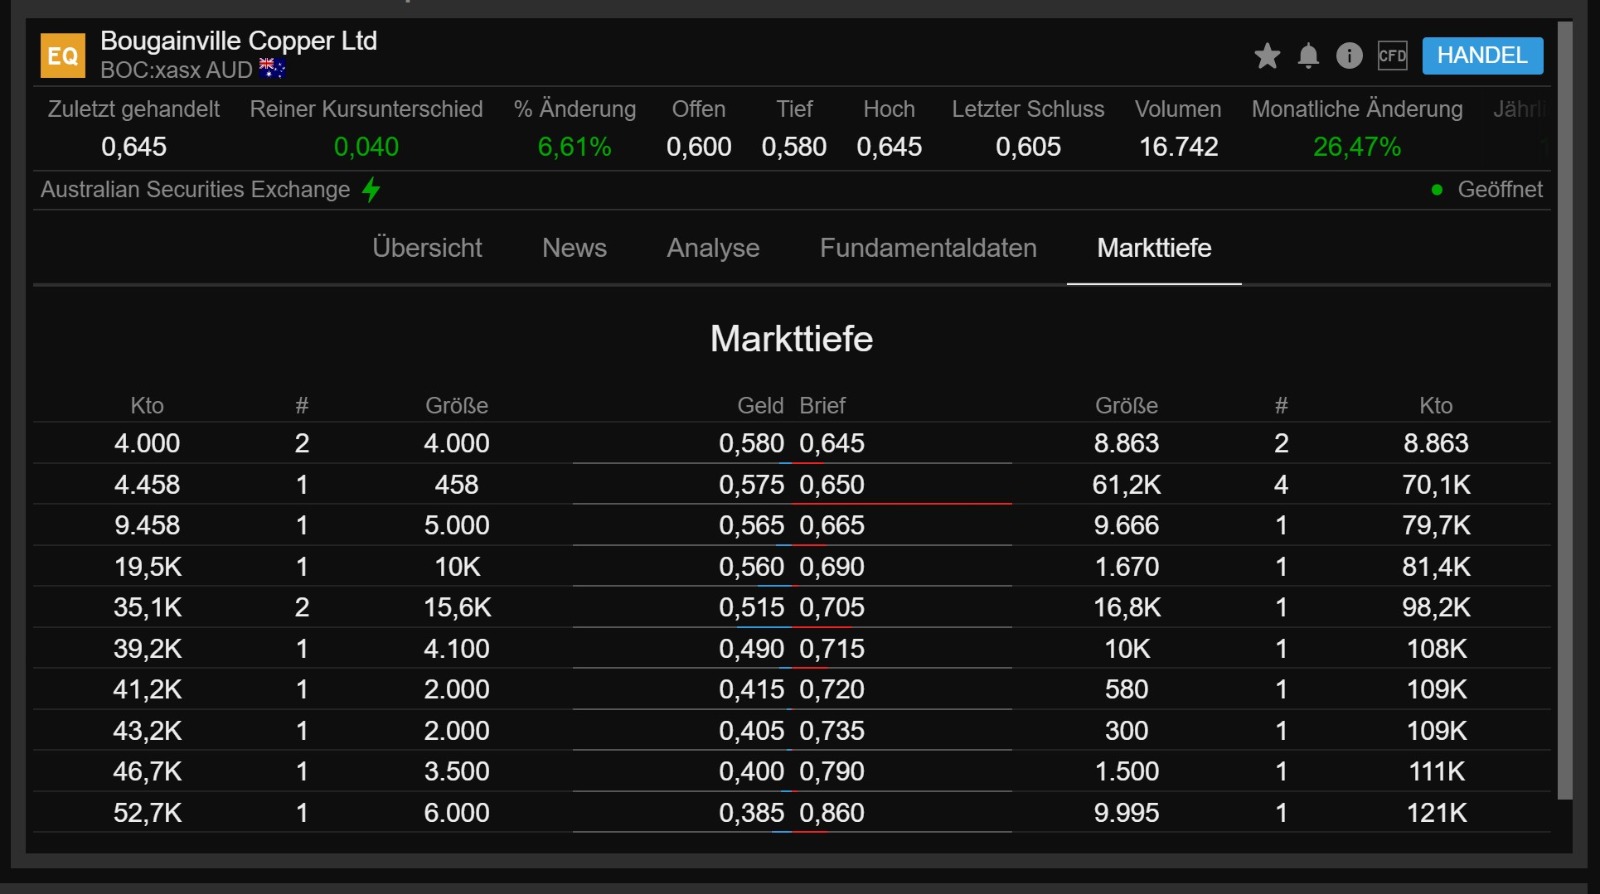Set a price alert via bell icon

[x=1308, y=56]
